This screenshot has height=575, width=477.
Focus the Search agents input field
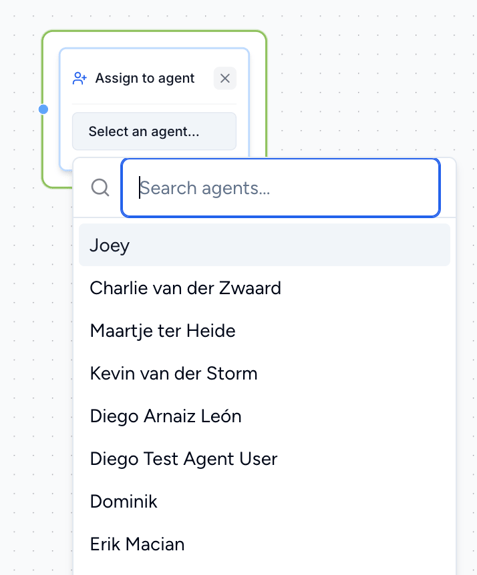[280, 188]
